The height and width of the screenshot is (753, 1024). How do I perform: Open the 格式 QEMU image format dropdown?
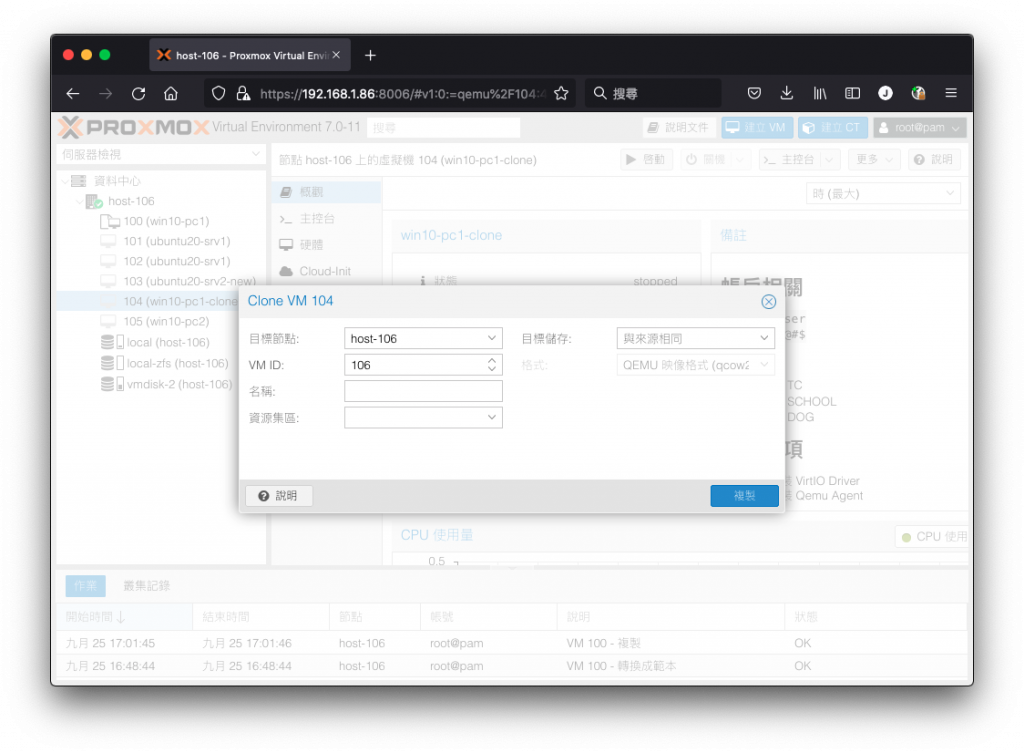click(x=696, y=364)
